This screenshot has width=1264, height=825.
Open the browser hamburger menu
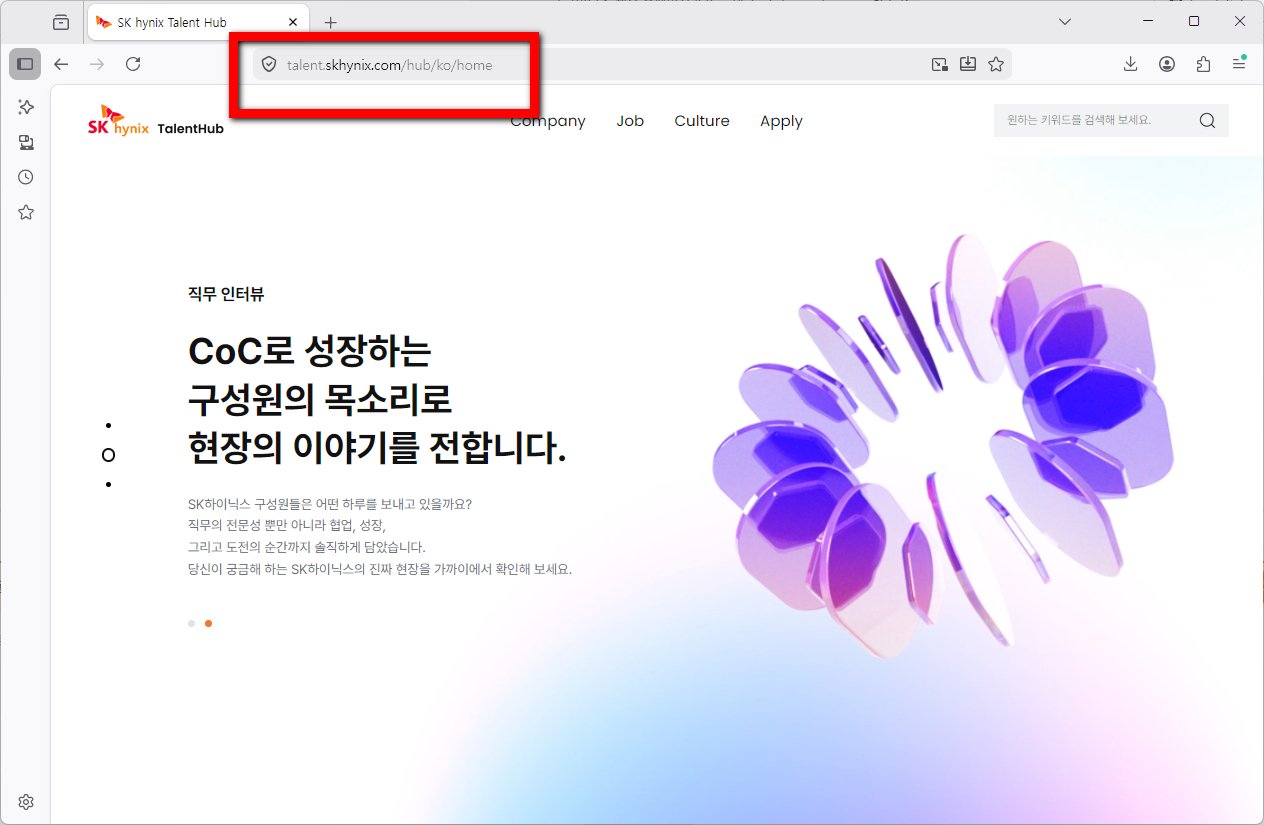point(1239,64)
